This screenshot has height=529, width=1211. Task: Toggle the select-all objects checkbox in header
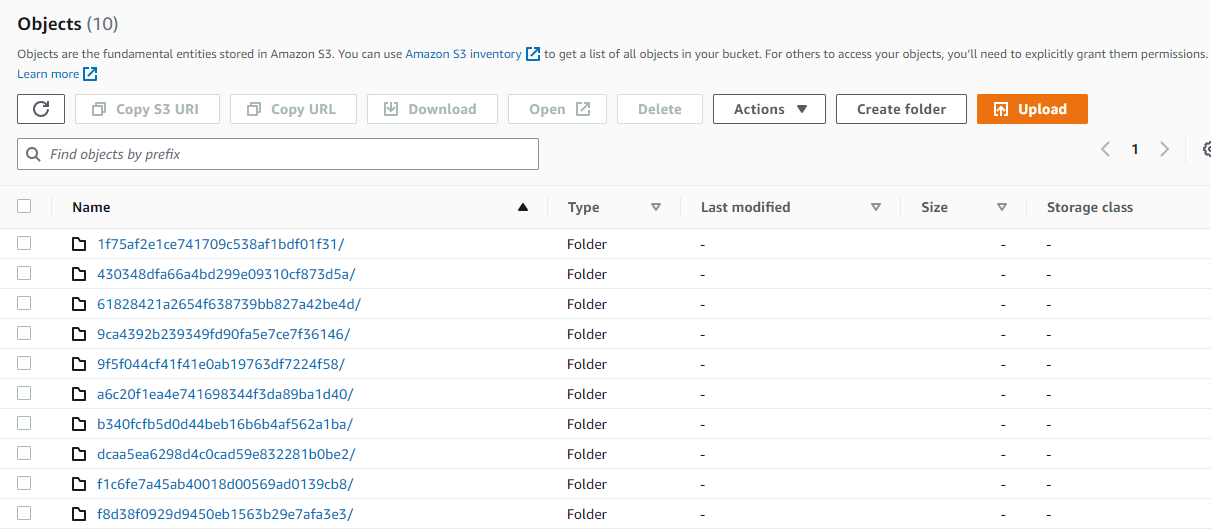24,206
